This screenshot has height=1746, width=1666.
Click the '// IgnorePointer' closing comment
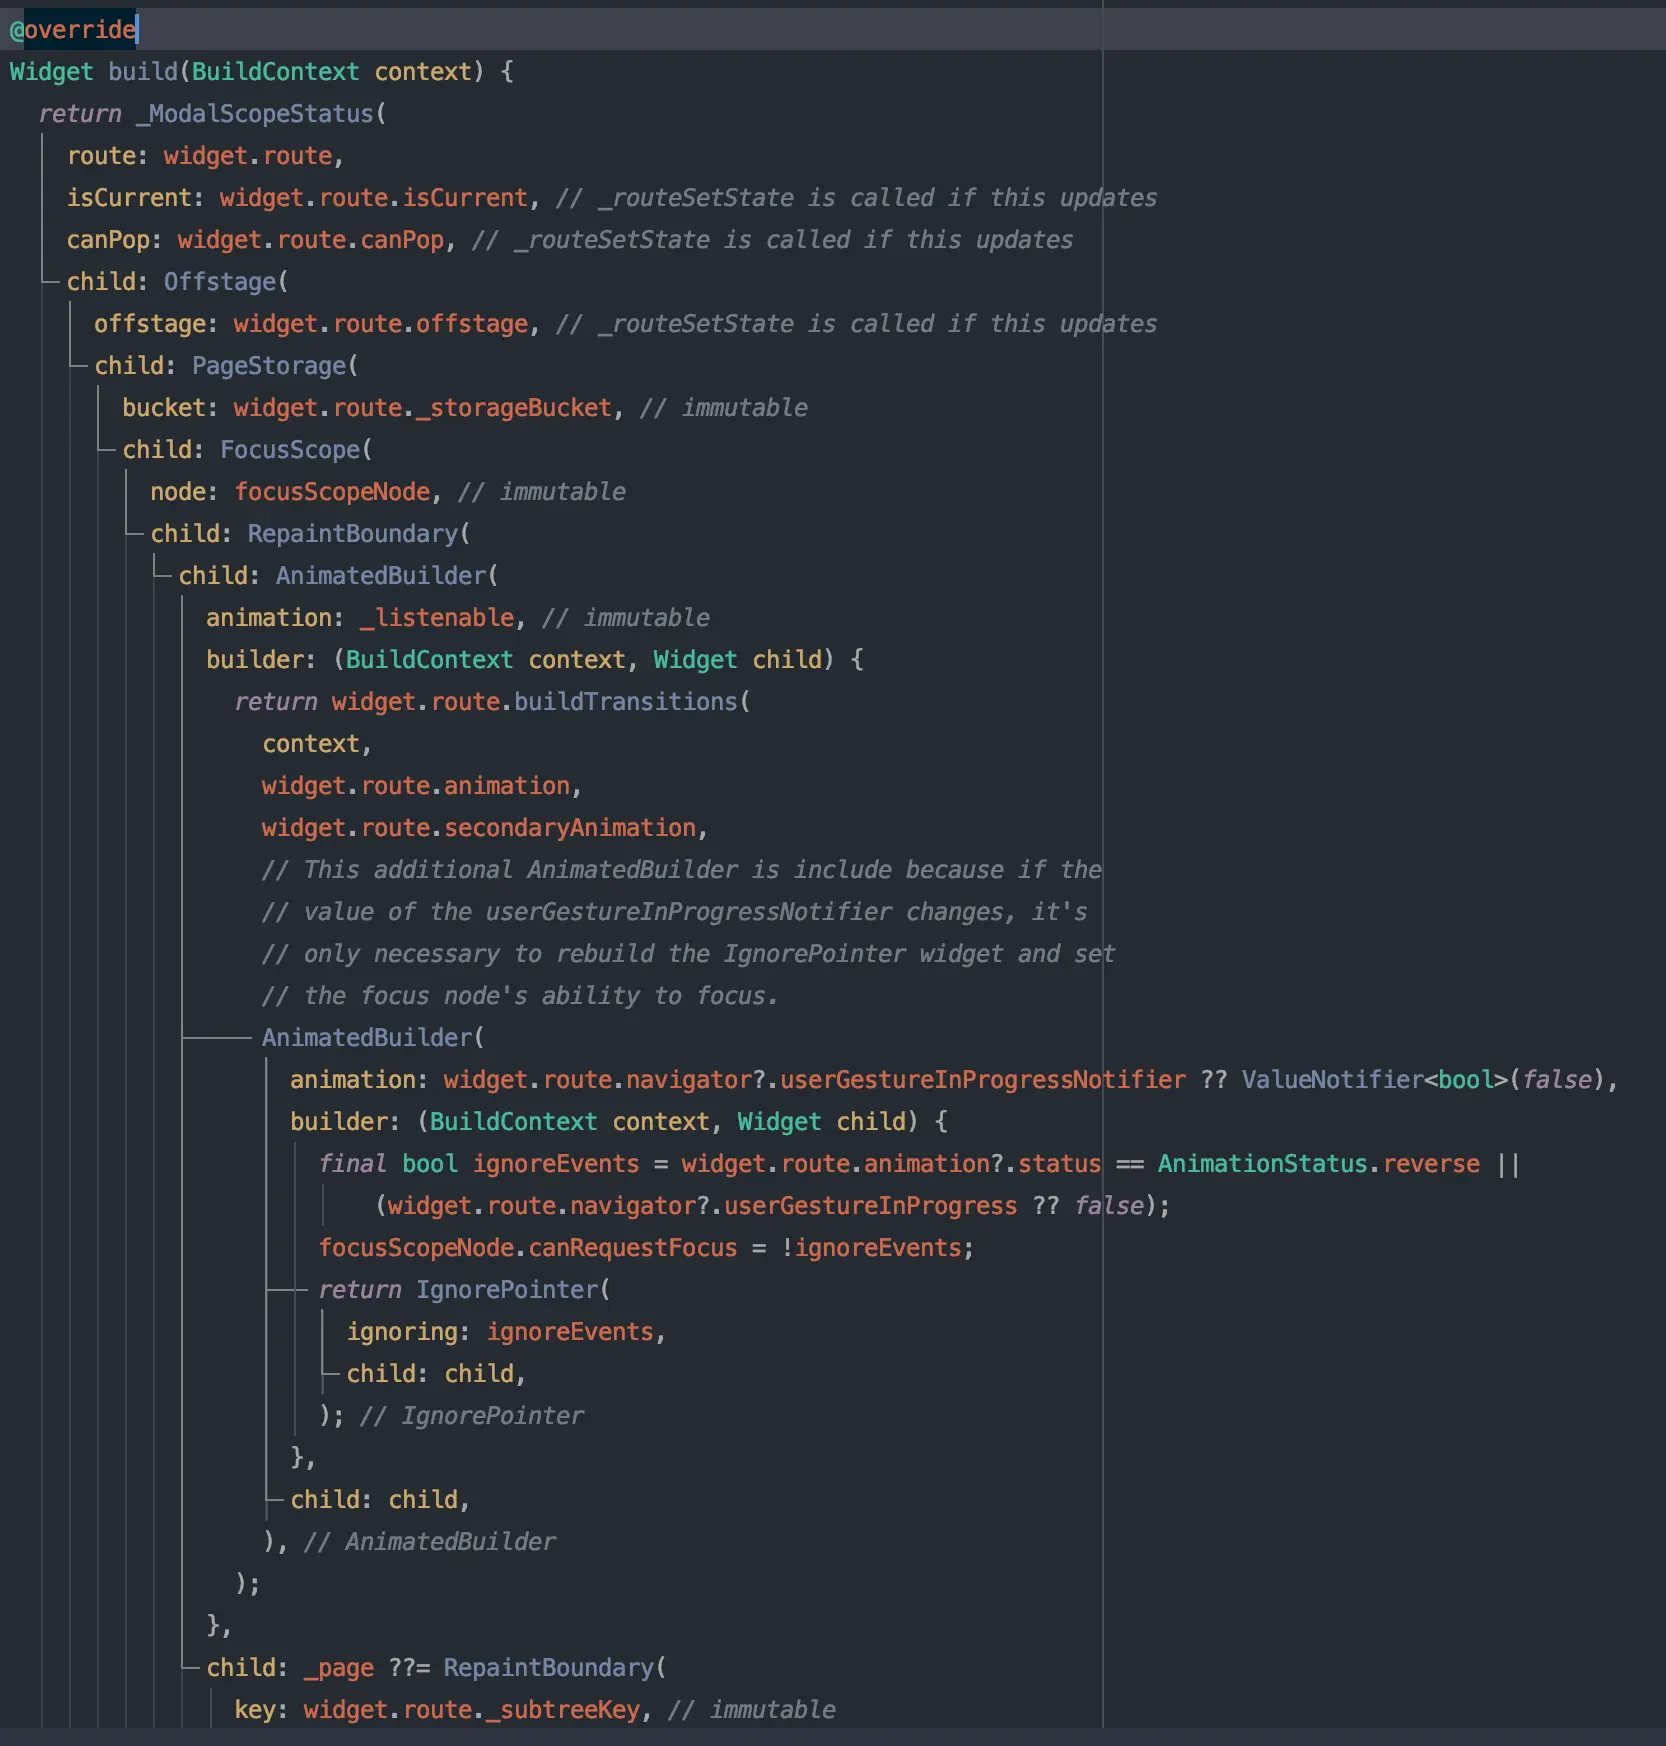click(x=472, y=1416)
